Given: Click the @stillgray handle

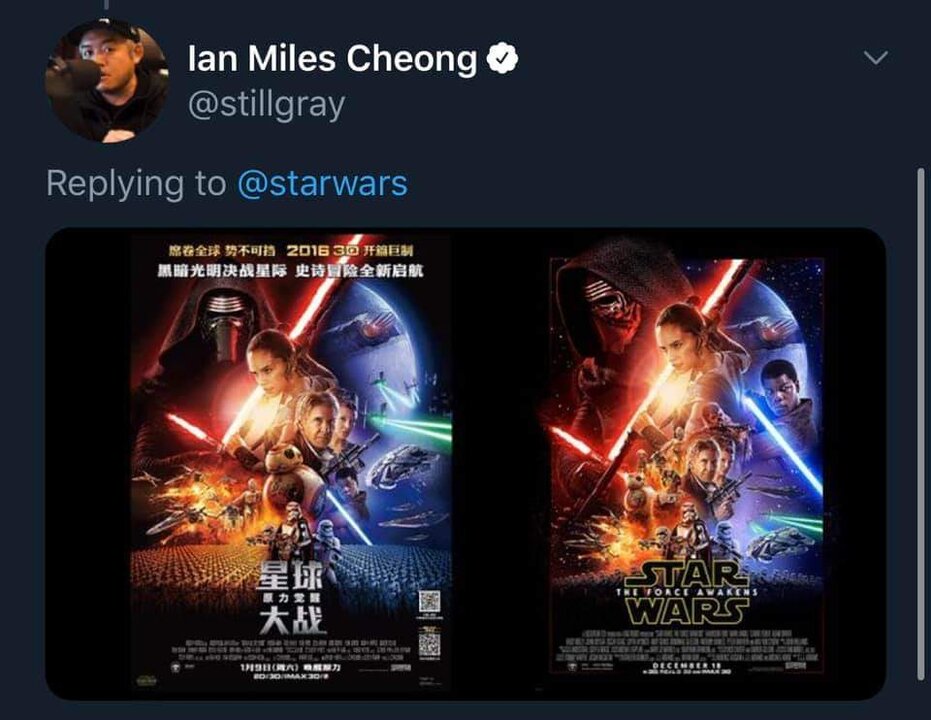Looking at the screenshot, I should tap(267, 105).
